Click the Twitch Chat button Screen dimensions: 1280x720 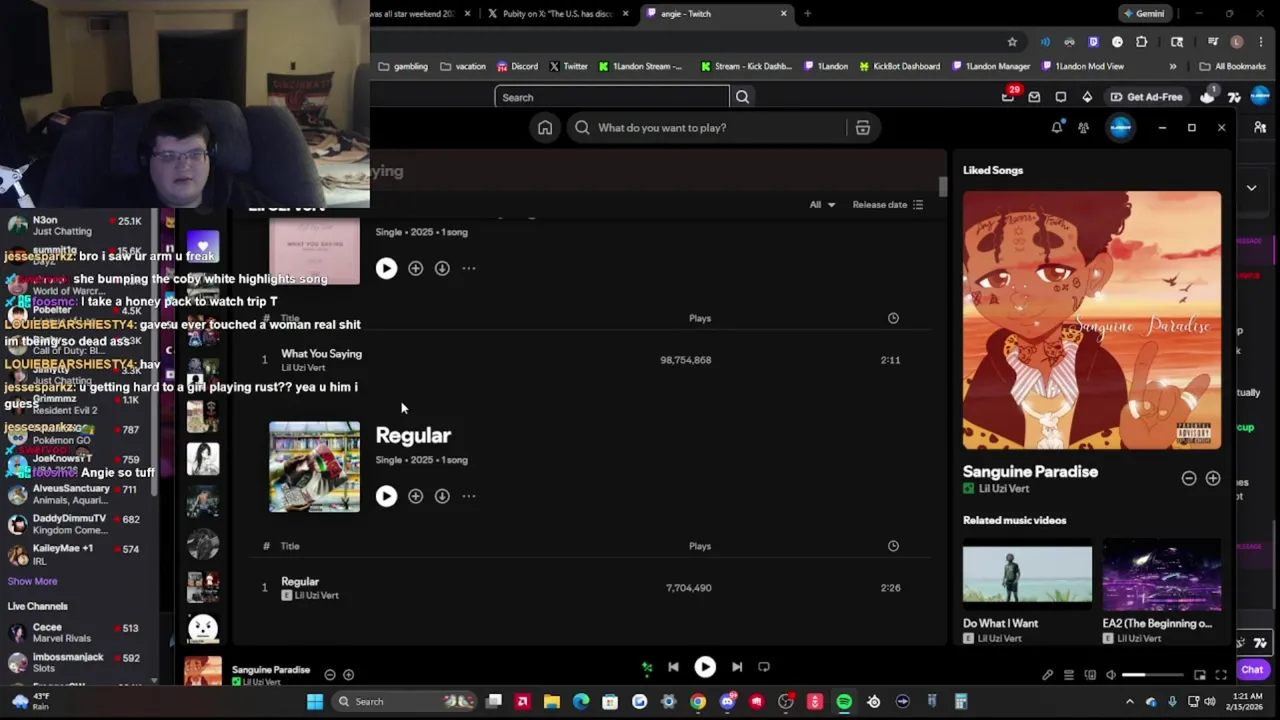[x=1253, y=670]
